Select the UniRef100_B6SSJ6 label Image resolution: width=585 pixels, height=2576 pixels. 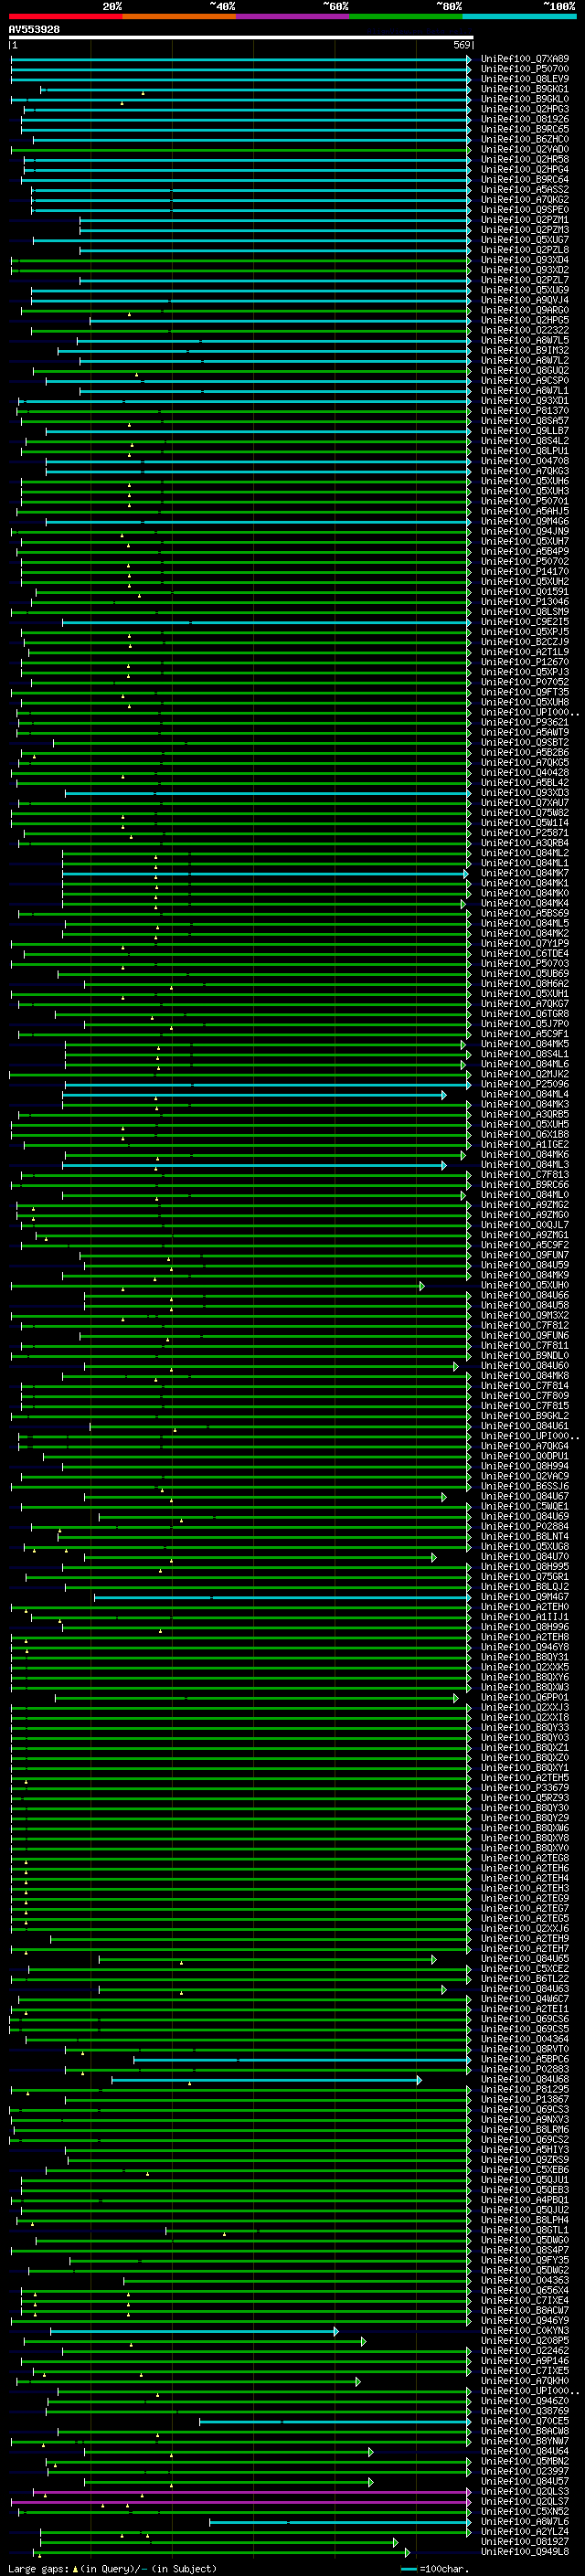pos(525,1487)
